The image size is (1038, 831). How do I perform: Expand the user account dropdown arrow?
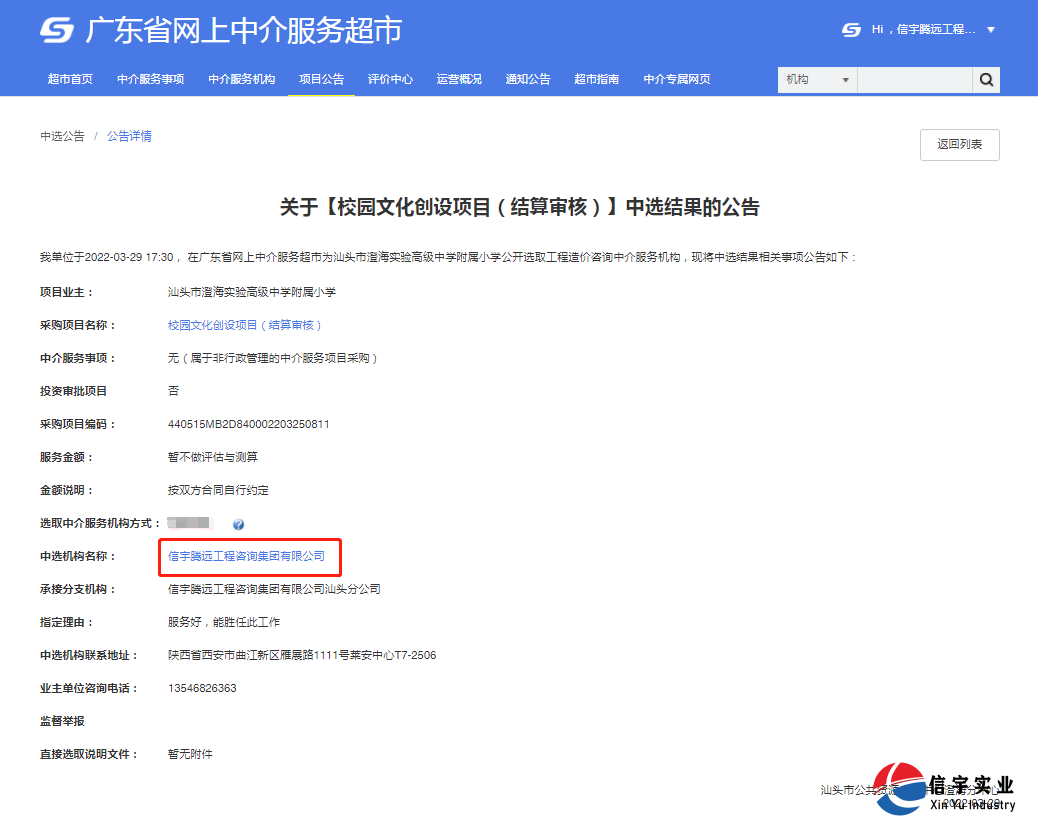point(991,29)
